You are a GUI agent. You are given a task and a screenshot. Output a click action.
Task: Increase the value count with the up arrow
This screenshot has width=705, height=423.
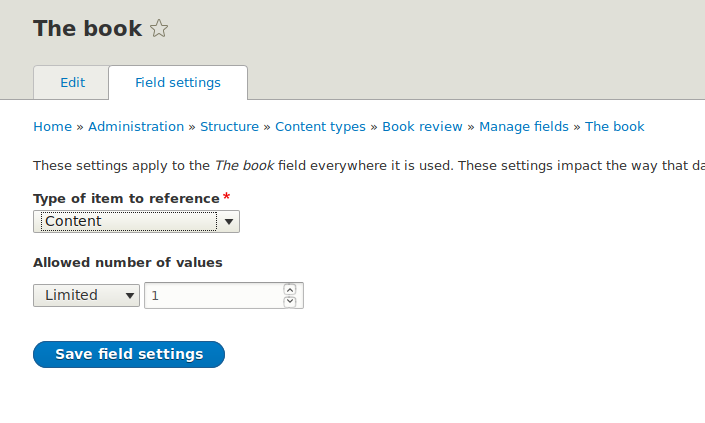[x=290, y=290]
